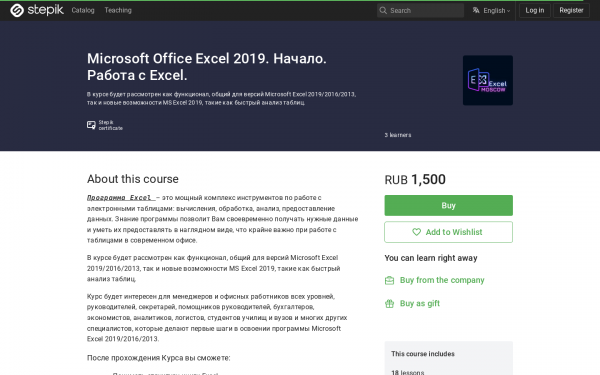This screenshot has width=600, height=375.
Task: Click the Register button
Action: 571,10
